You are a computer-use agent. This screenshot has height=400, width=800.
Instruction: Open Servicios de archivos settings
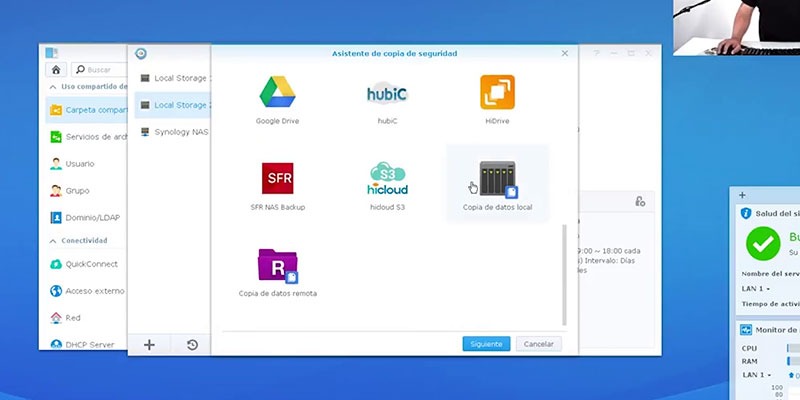[x=87, y=137]
